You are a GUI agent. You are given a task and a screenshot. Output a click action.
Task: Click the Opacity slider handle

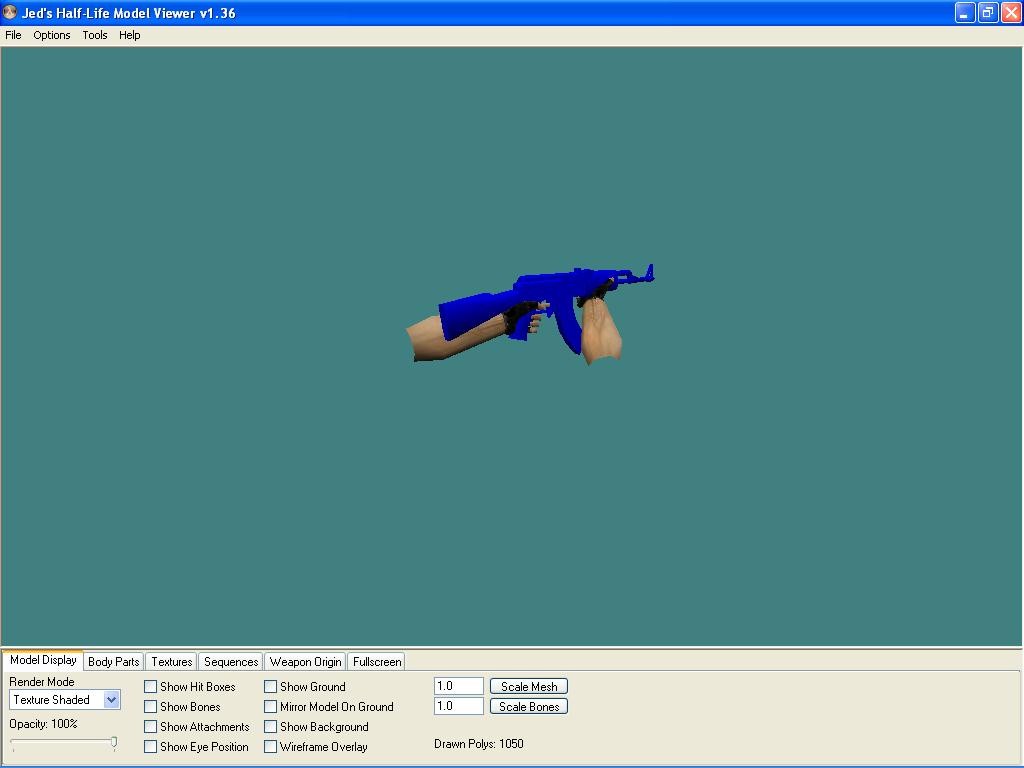coord(114,743)
